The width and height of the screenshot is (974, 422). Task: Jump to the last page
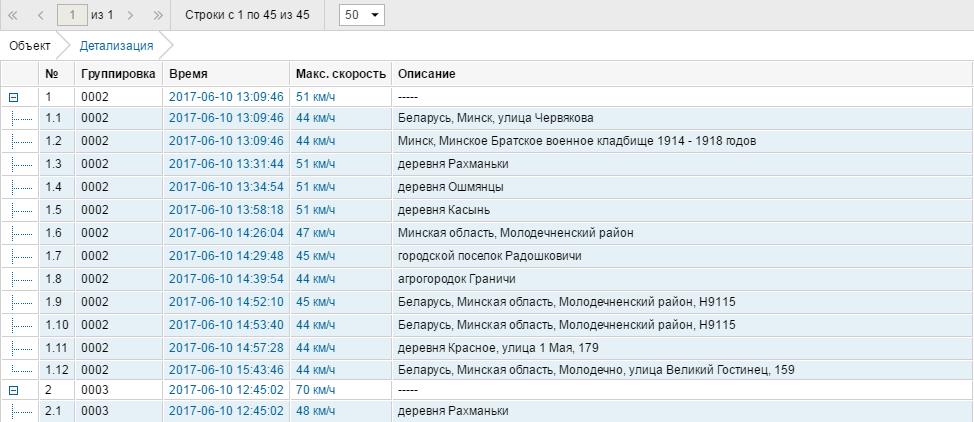tap(159, 16)
